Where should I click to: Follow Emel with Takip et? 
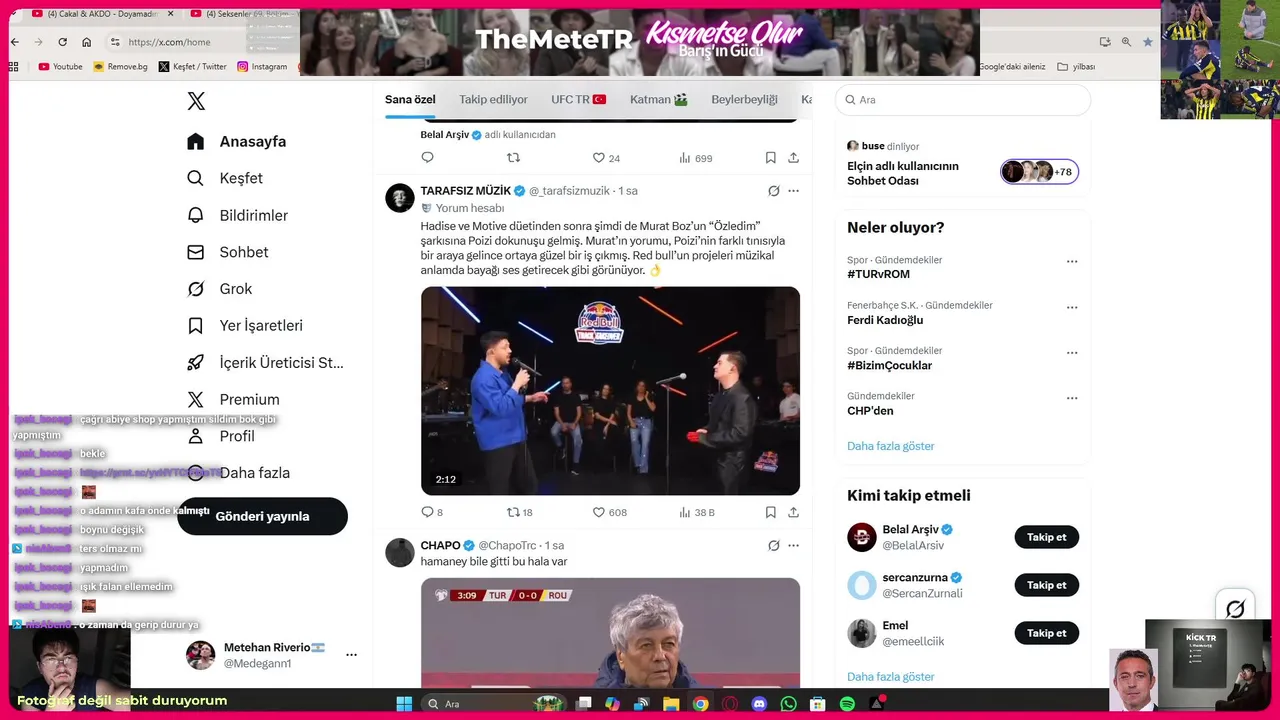tap(1046, 633)
